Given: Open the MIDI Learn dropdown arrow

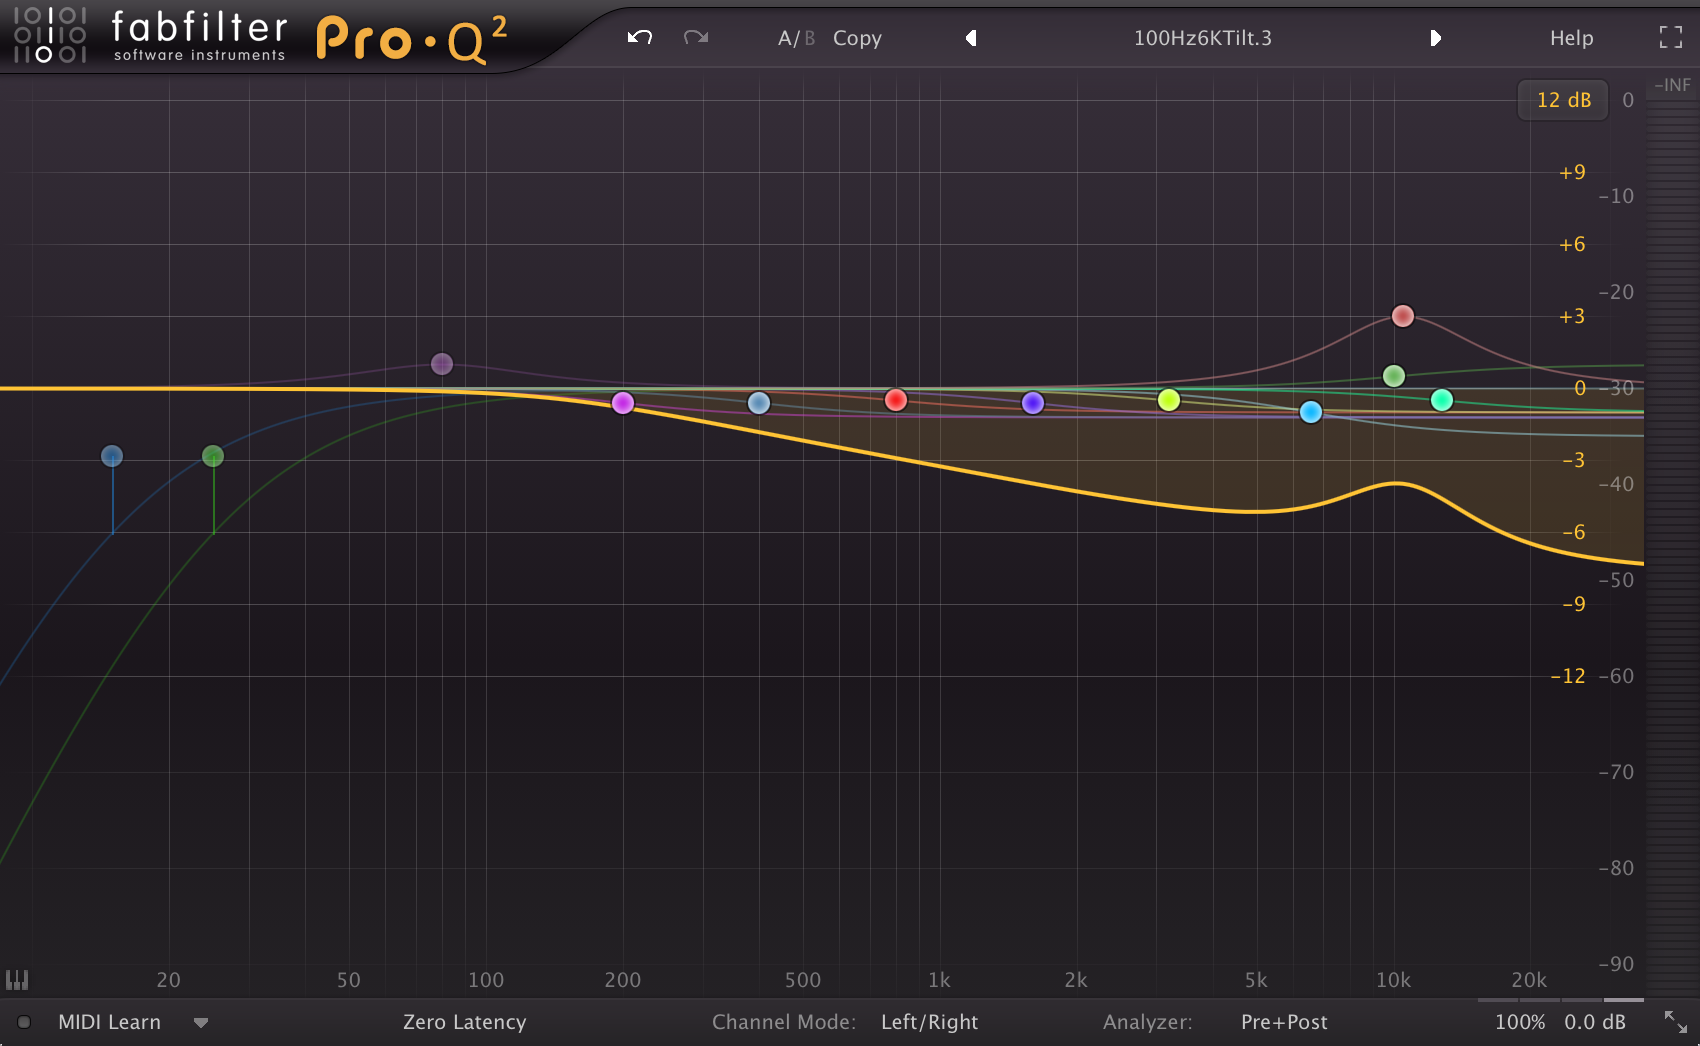Looking at the screenshot, I should pyautogui.click(x=201, y=1023).
